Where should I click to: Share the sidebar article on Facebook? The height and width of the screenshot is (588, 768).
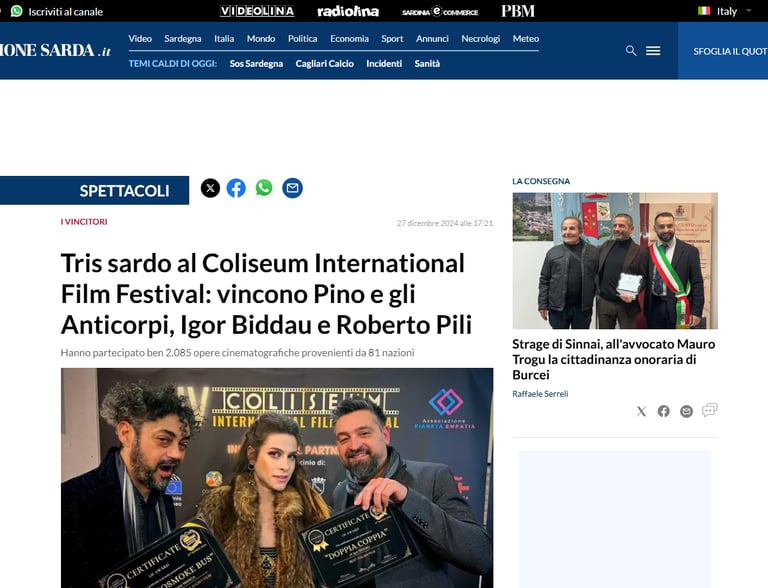coord(664,411)
